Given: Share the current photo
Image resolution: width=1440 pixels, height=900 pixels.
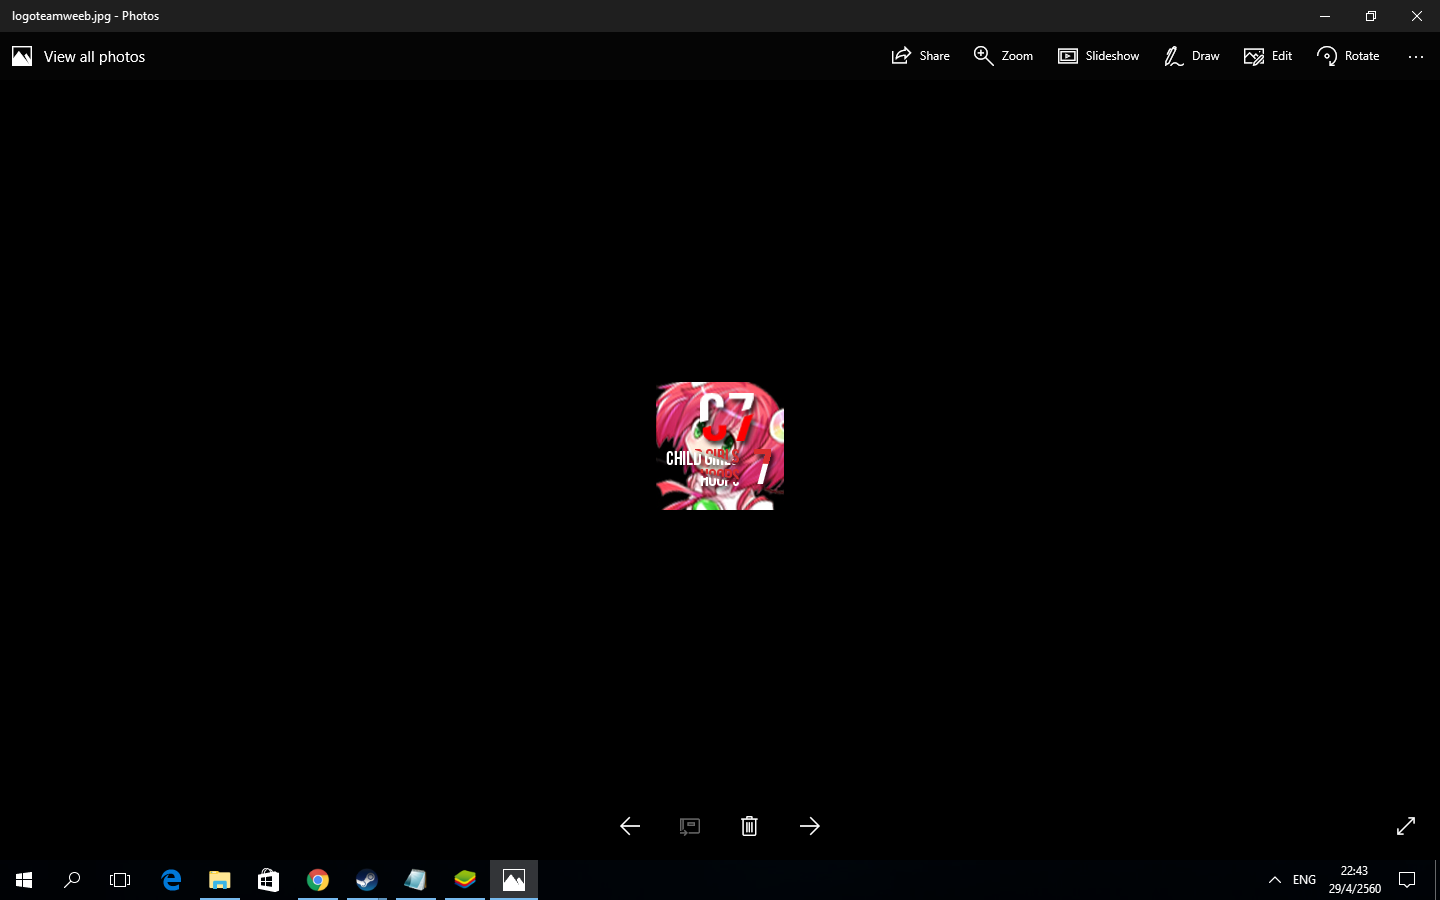Looking at the screenshot, I should 921,56.
